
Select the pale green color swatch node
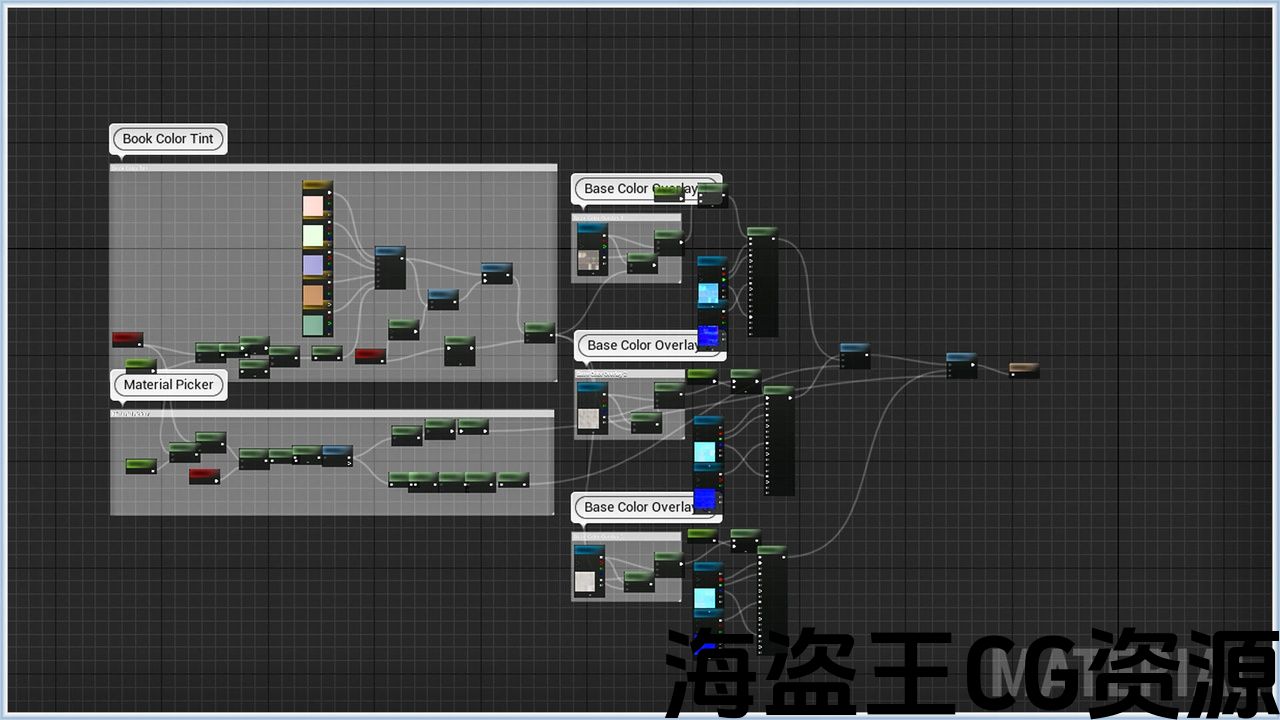[313, 236]
